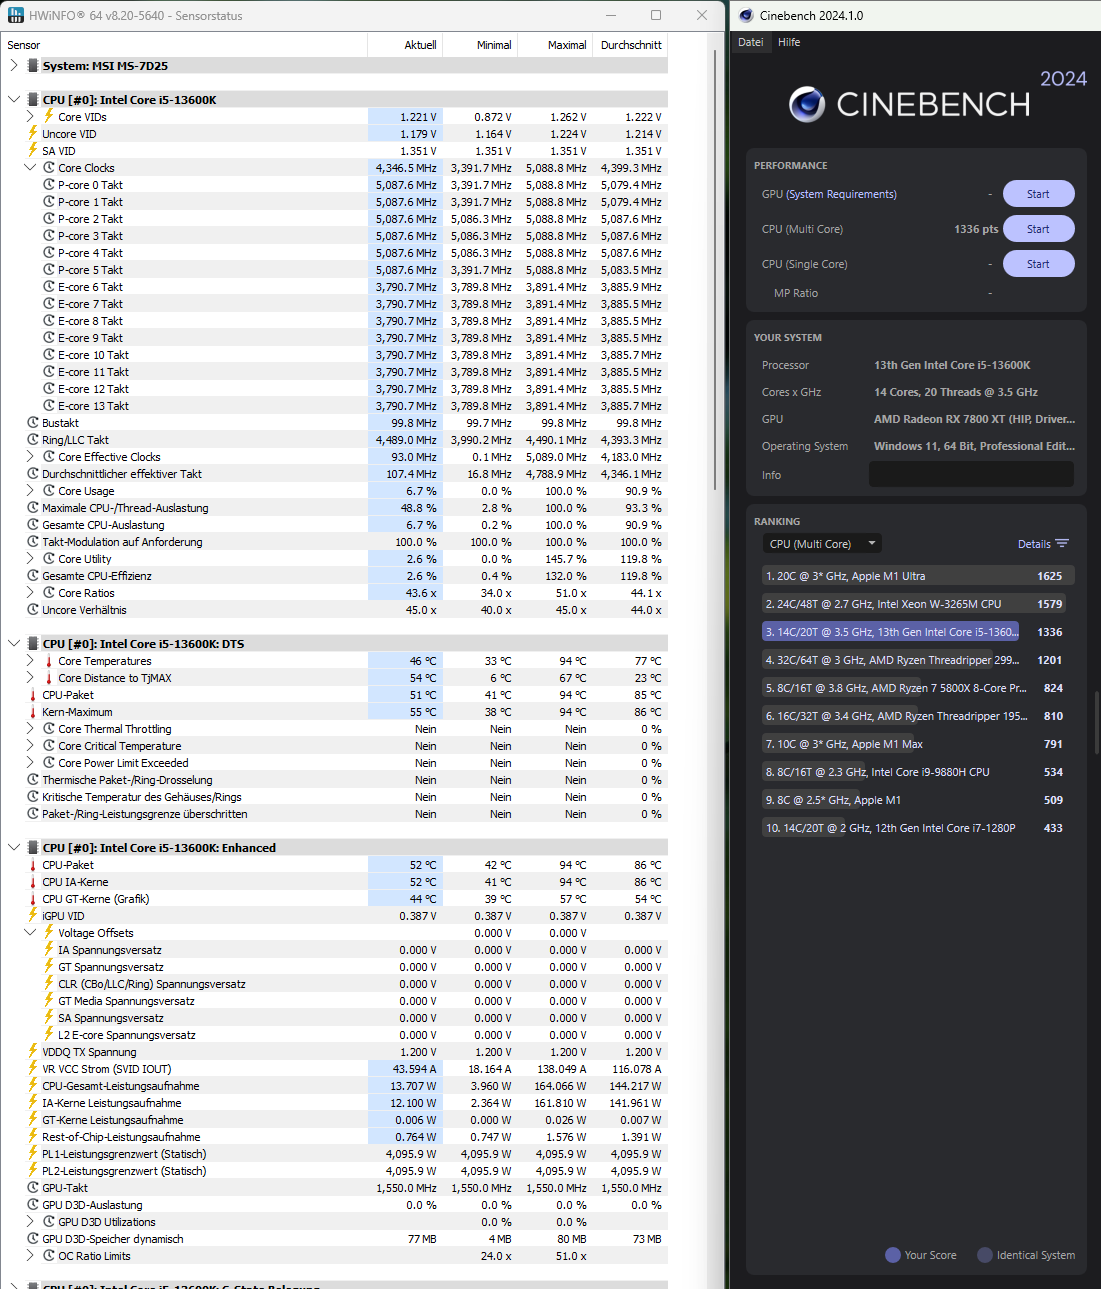
Task: Open the Datei menu in Cinebench
Action: pyautogui.click(x=750, y=42)
